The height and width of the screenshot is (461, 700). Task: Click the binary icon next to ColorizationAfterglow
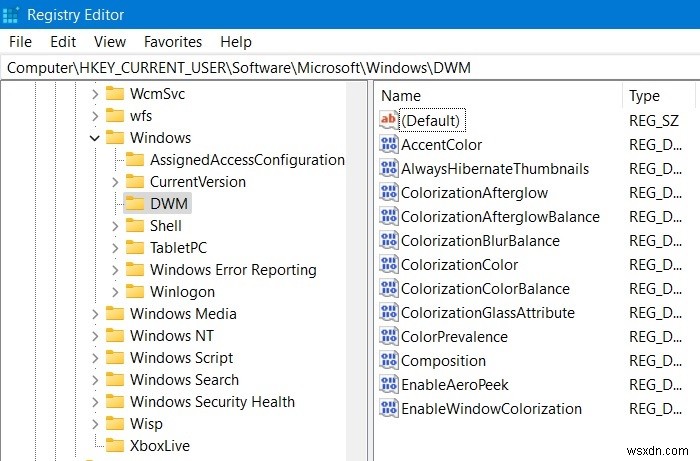[x=388, y=192]
